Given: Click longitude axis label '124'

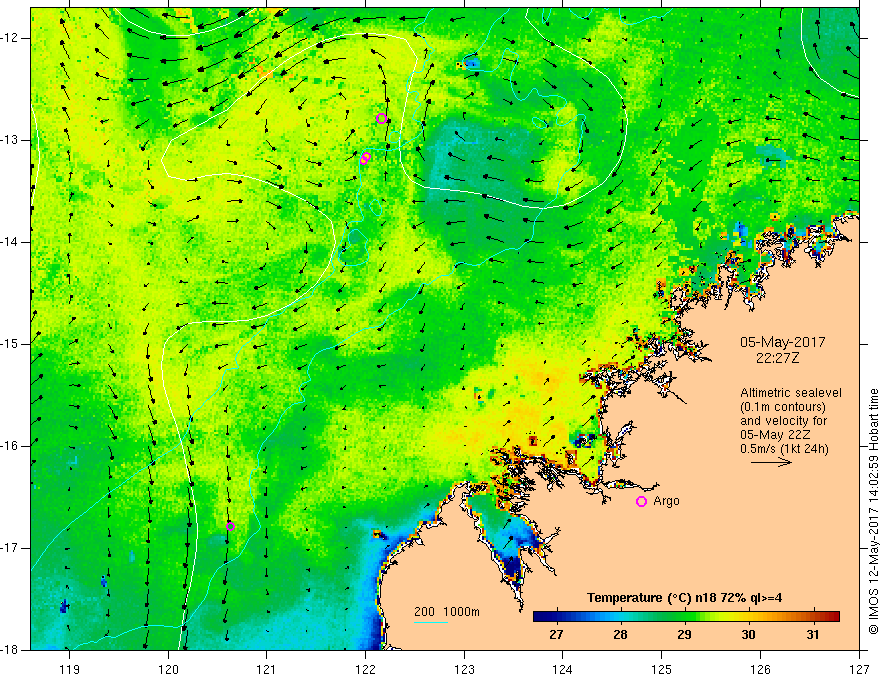Looking at the screenshot, I should (563, 669).
